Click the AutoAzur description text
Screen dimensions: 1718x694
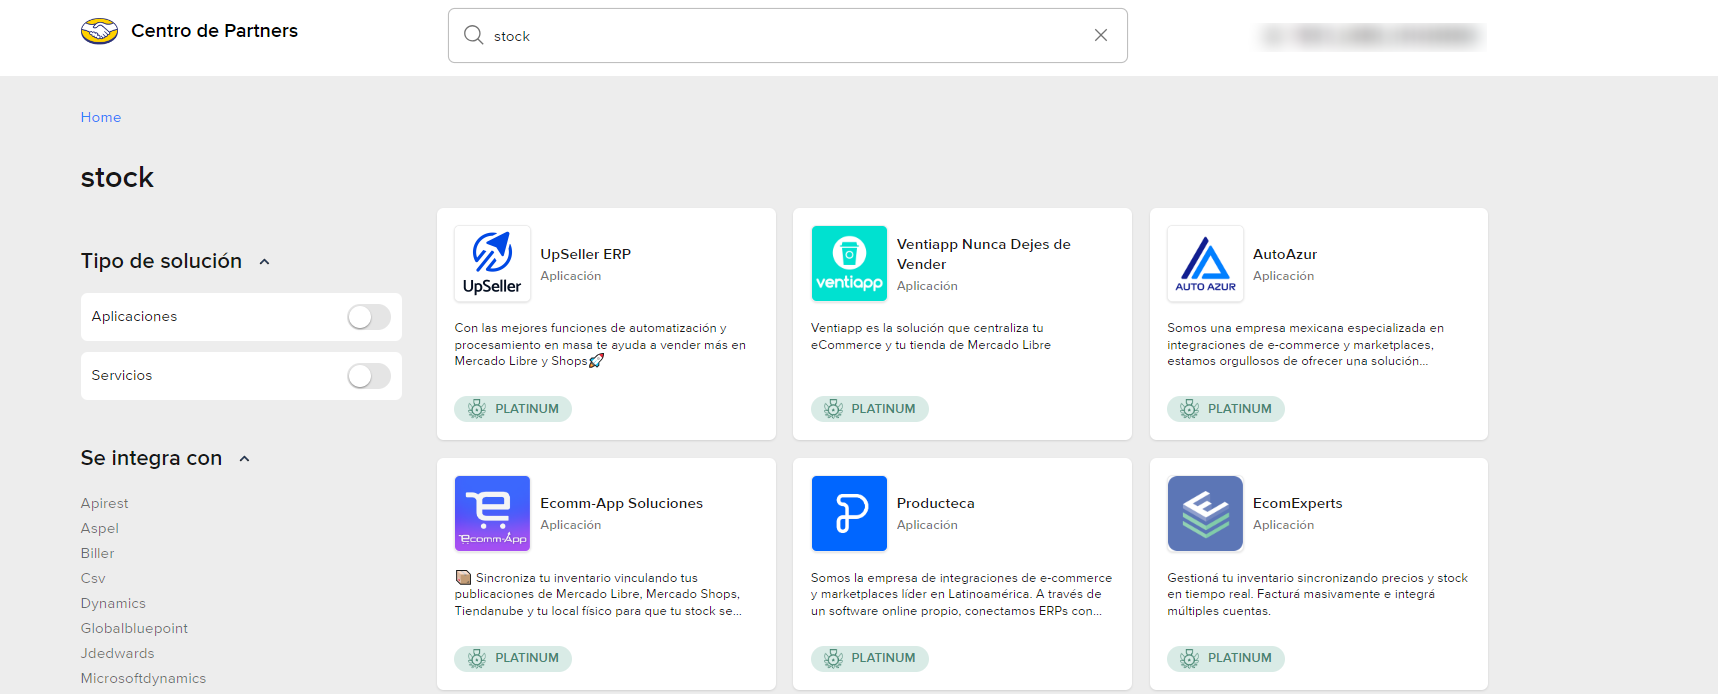pos(1305,345)
